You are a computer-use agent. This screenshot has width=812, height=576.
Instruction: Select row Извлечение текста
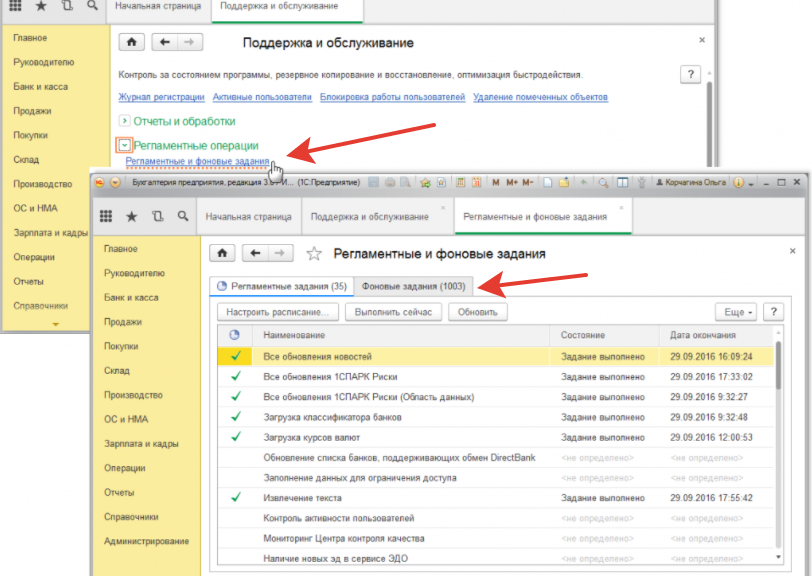(x=496, y=498)
